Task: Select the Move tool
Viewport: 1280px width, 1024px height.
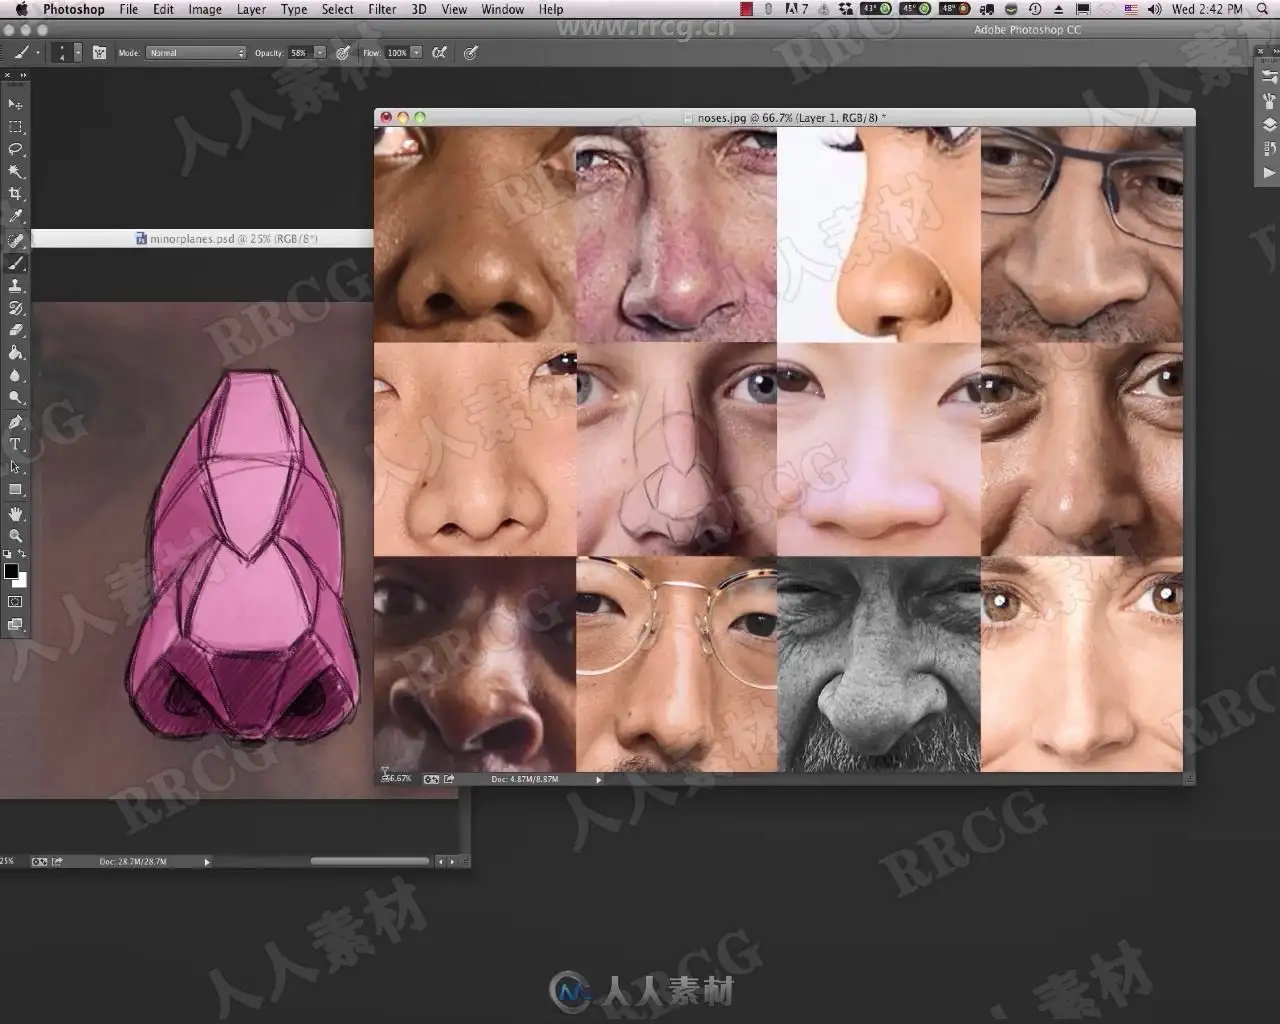Action: point(15,104)
